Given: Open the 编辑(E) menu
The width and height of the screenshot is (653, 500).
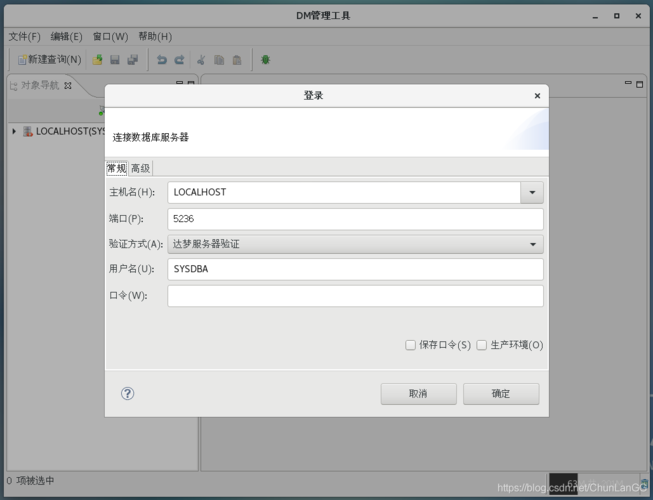Looking at the screenshot, I should point(66,37).
